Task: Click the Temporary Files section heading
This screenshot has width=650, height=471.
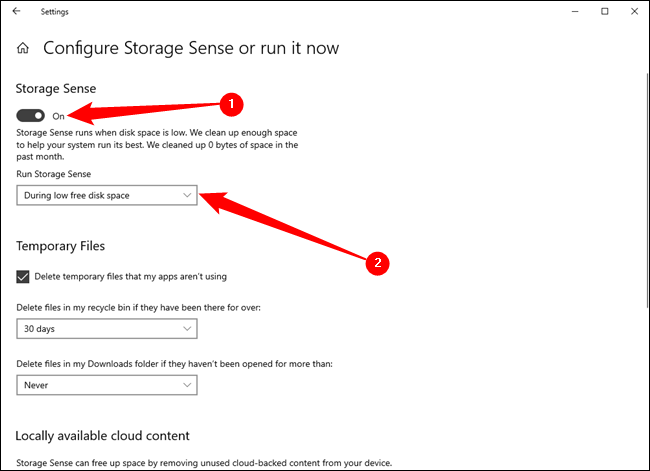Action: 61,246
